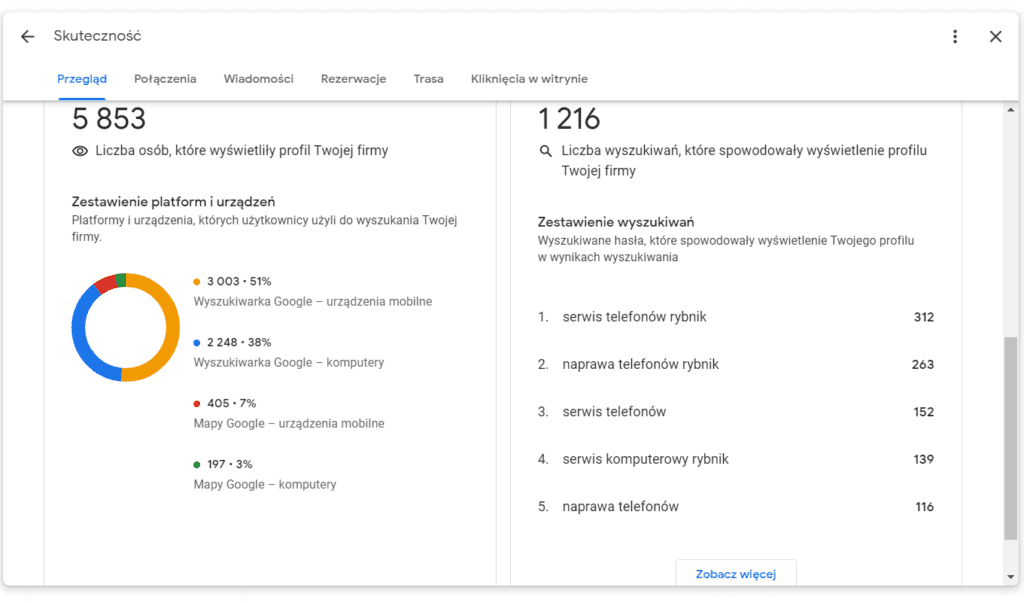Viewport: 1024px width, 603px height.
Task: Click the Zobacz więcej button
Action: pyautogui.click(x=735, y=574)
